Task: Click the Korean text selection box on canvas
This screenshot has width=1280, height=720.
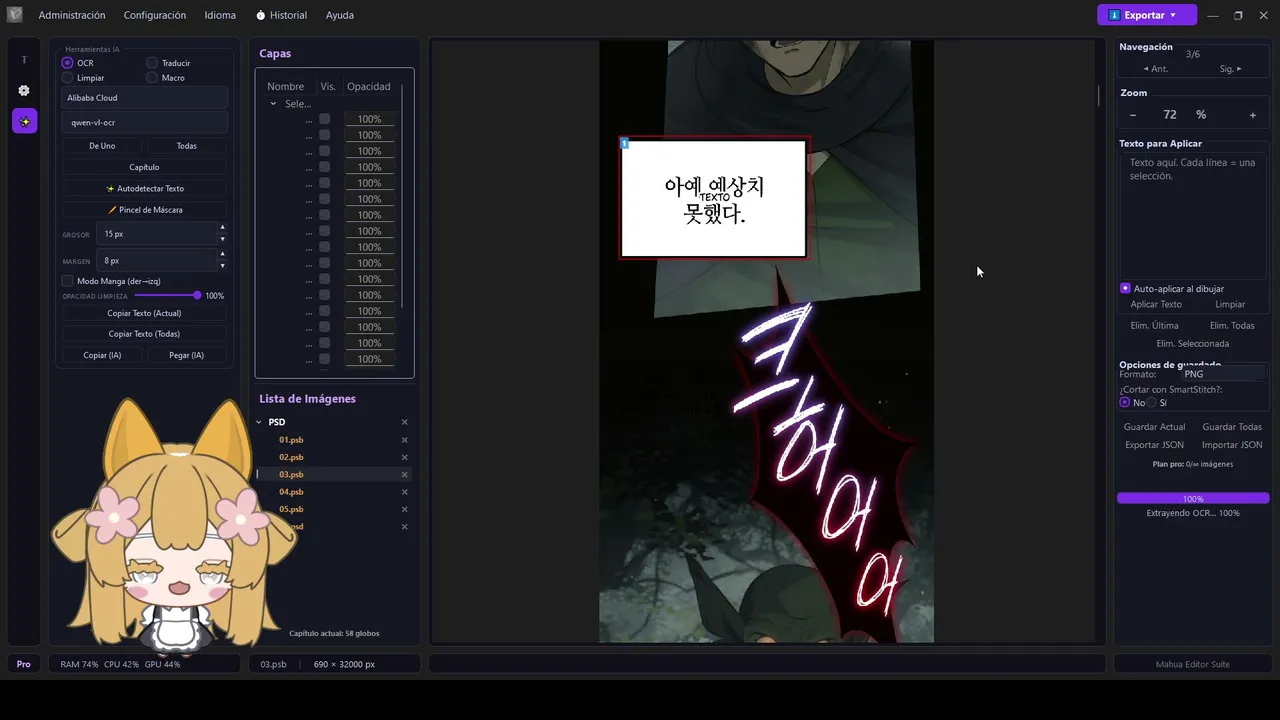Action: point(714,198)
